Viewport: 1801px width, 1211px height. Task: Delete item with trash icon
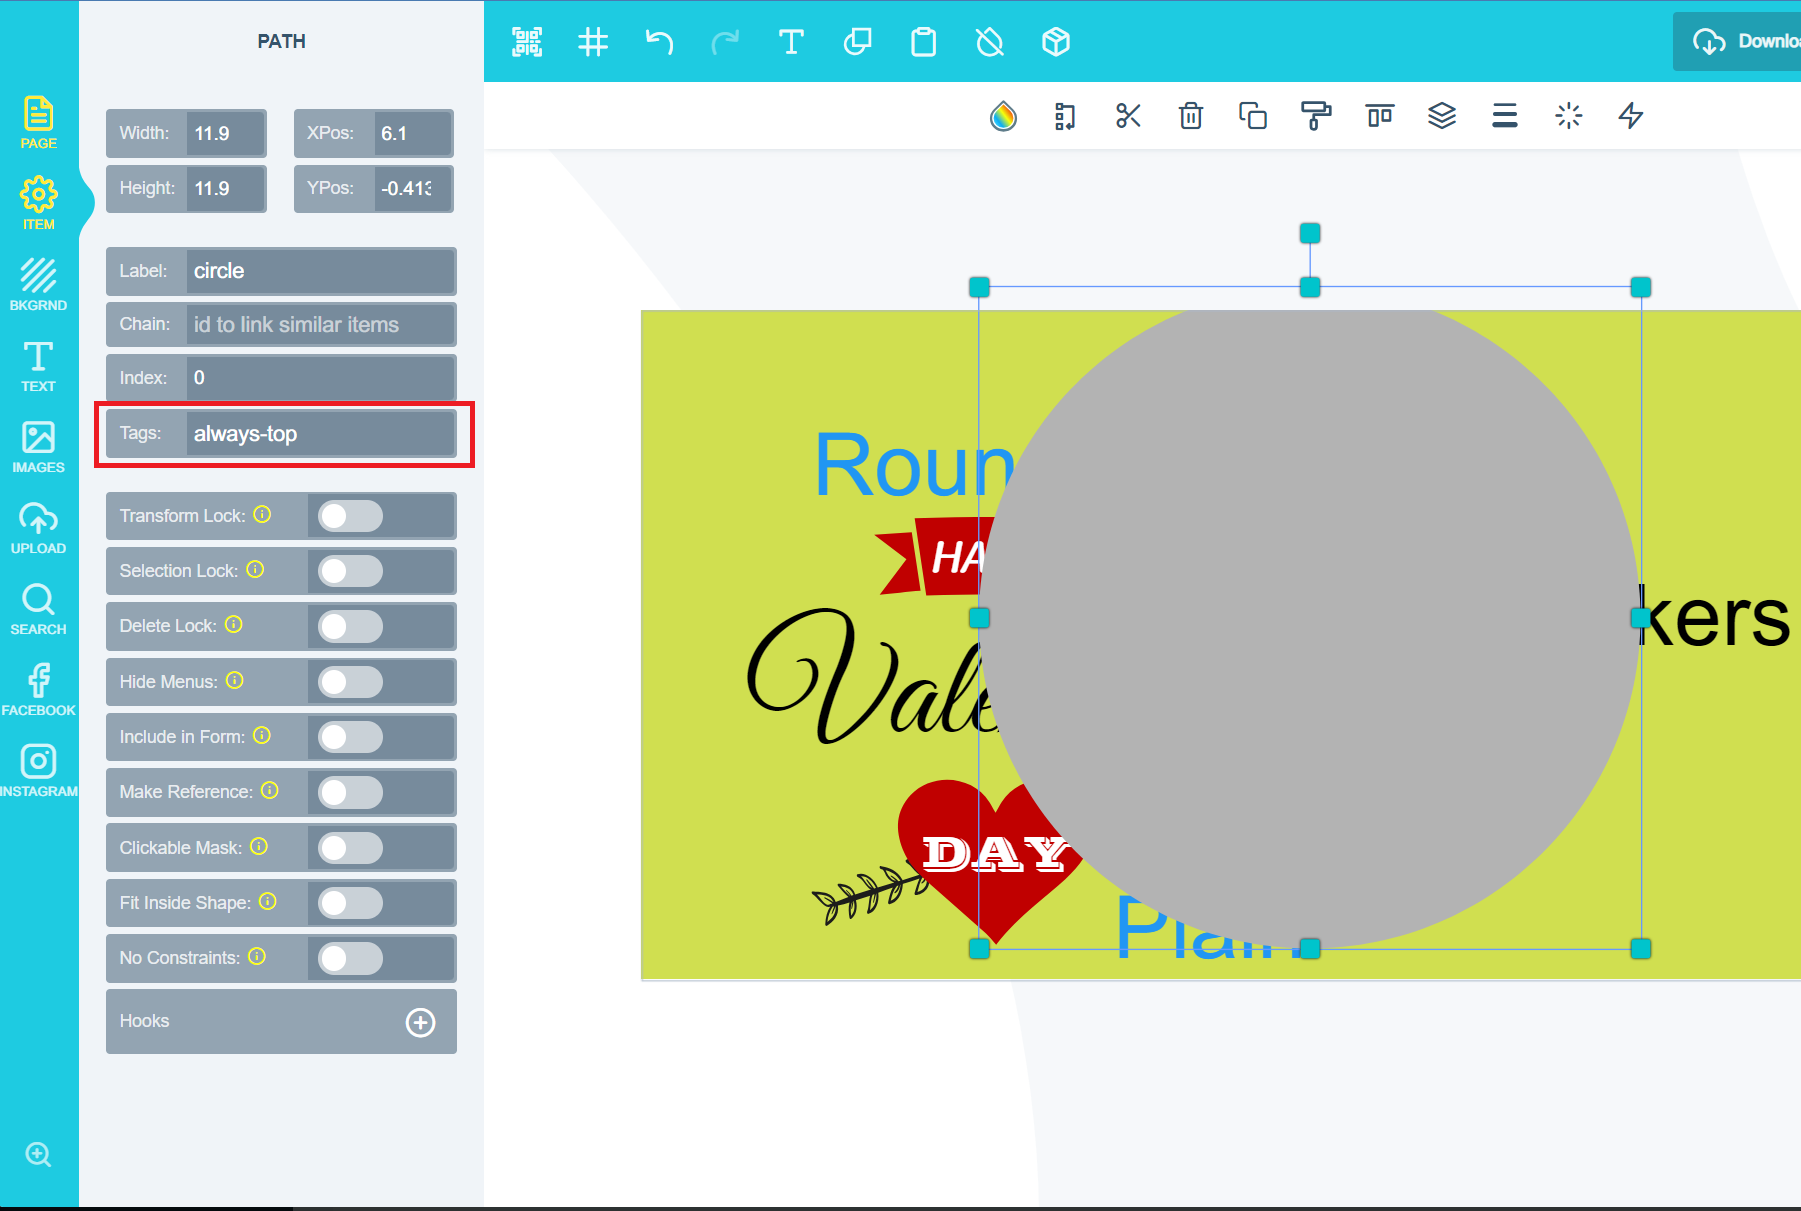click(1190, 116)
